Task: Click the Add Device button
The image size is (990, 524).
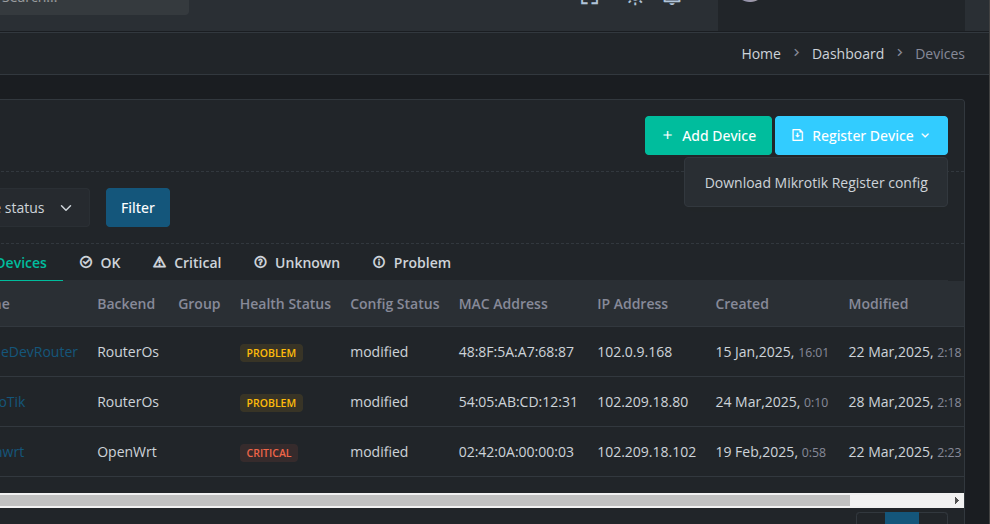Action: [708, 136]
